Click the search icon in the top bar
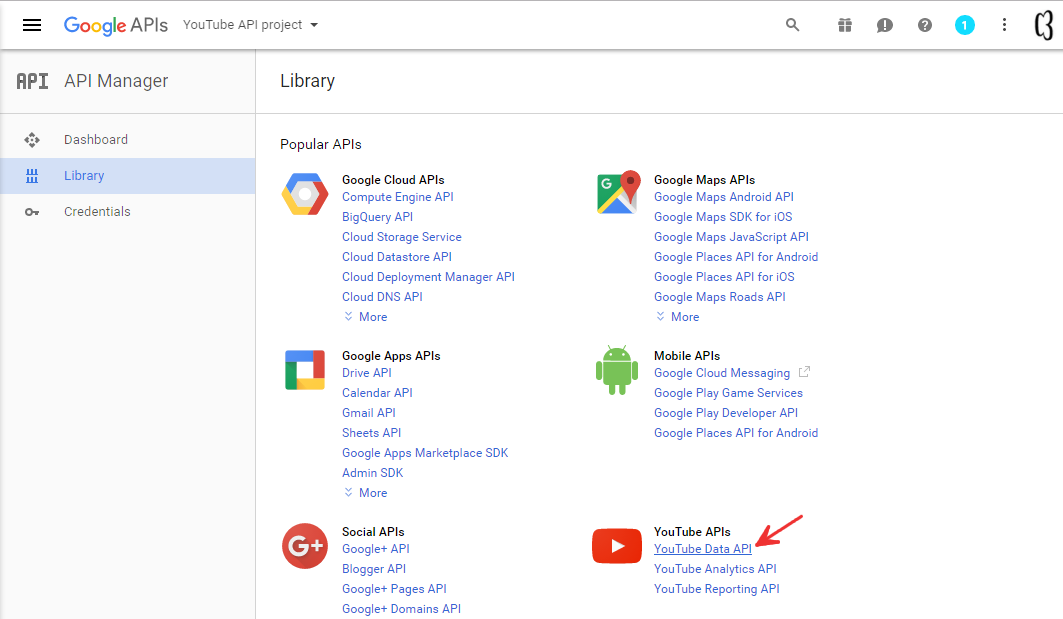 point(792,25)
